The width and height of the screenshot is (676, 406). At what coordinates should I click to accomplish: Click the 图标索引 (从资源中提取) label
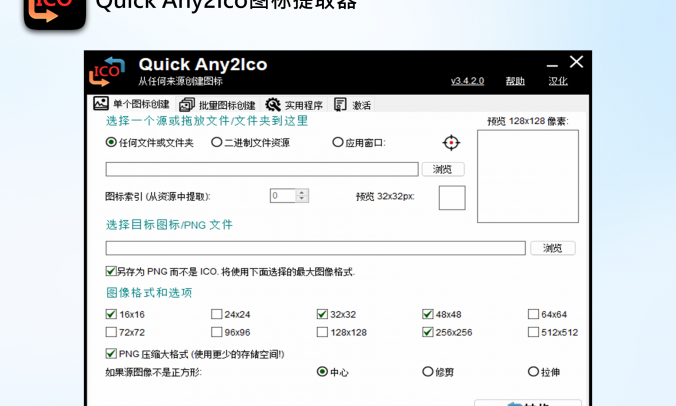158,197
